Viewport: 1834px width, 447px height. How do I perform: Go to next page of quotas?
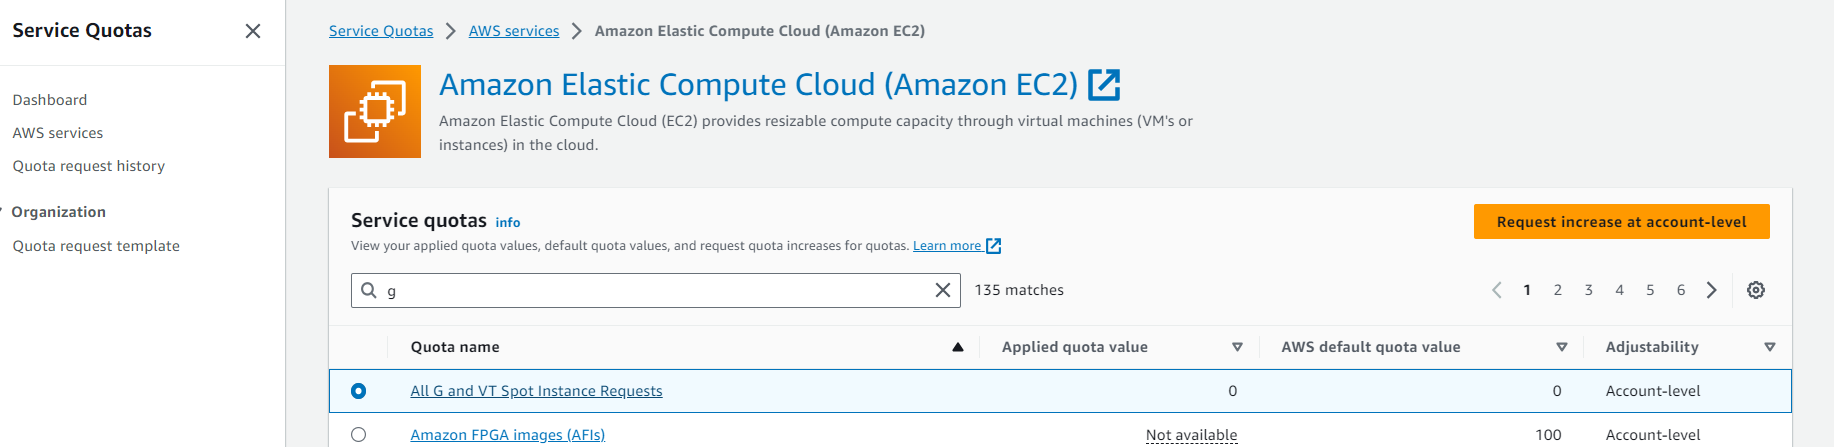1712,290
